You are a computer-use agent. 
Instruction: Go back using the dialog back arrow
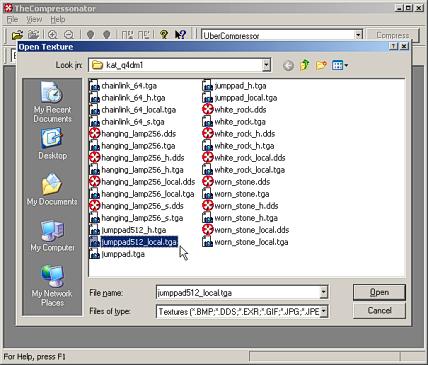[x=288, y=66]
